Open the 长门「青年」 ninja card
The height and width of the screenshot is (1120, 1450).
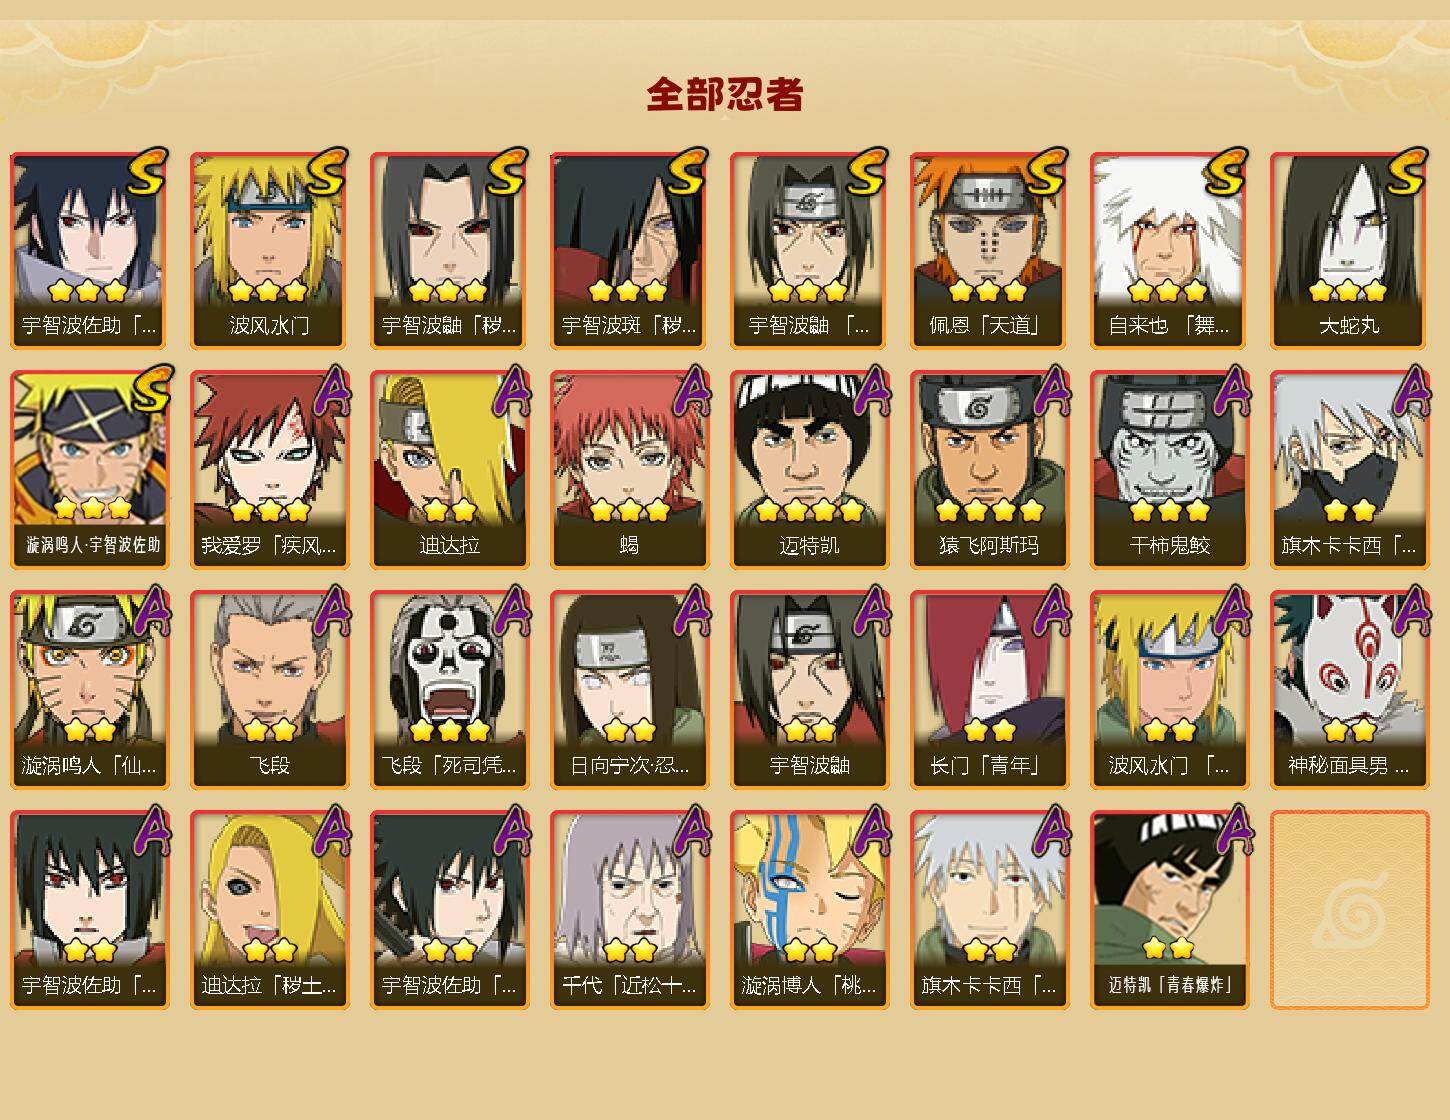point(989,690)
